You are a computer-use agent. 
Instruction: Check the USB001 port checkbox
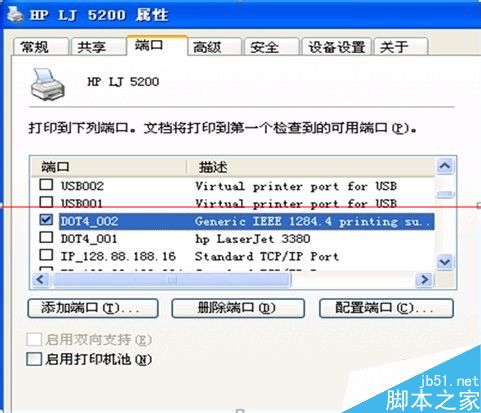[x=46, y=202]
